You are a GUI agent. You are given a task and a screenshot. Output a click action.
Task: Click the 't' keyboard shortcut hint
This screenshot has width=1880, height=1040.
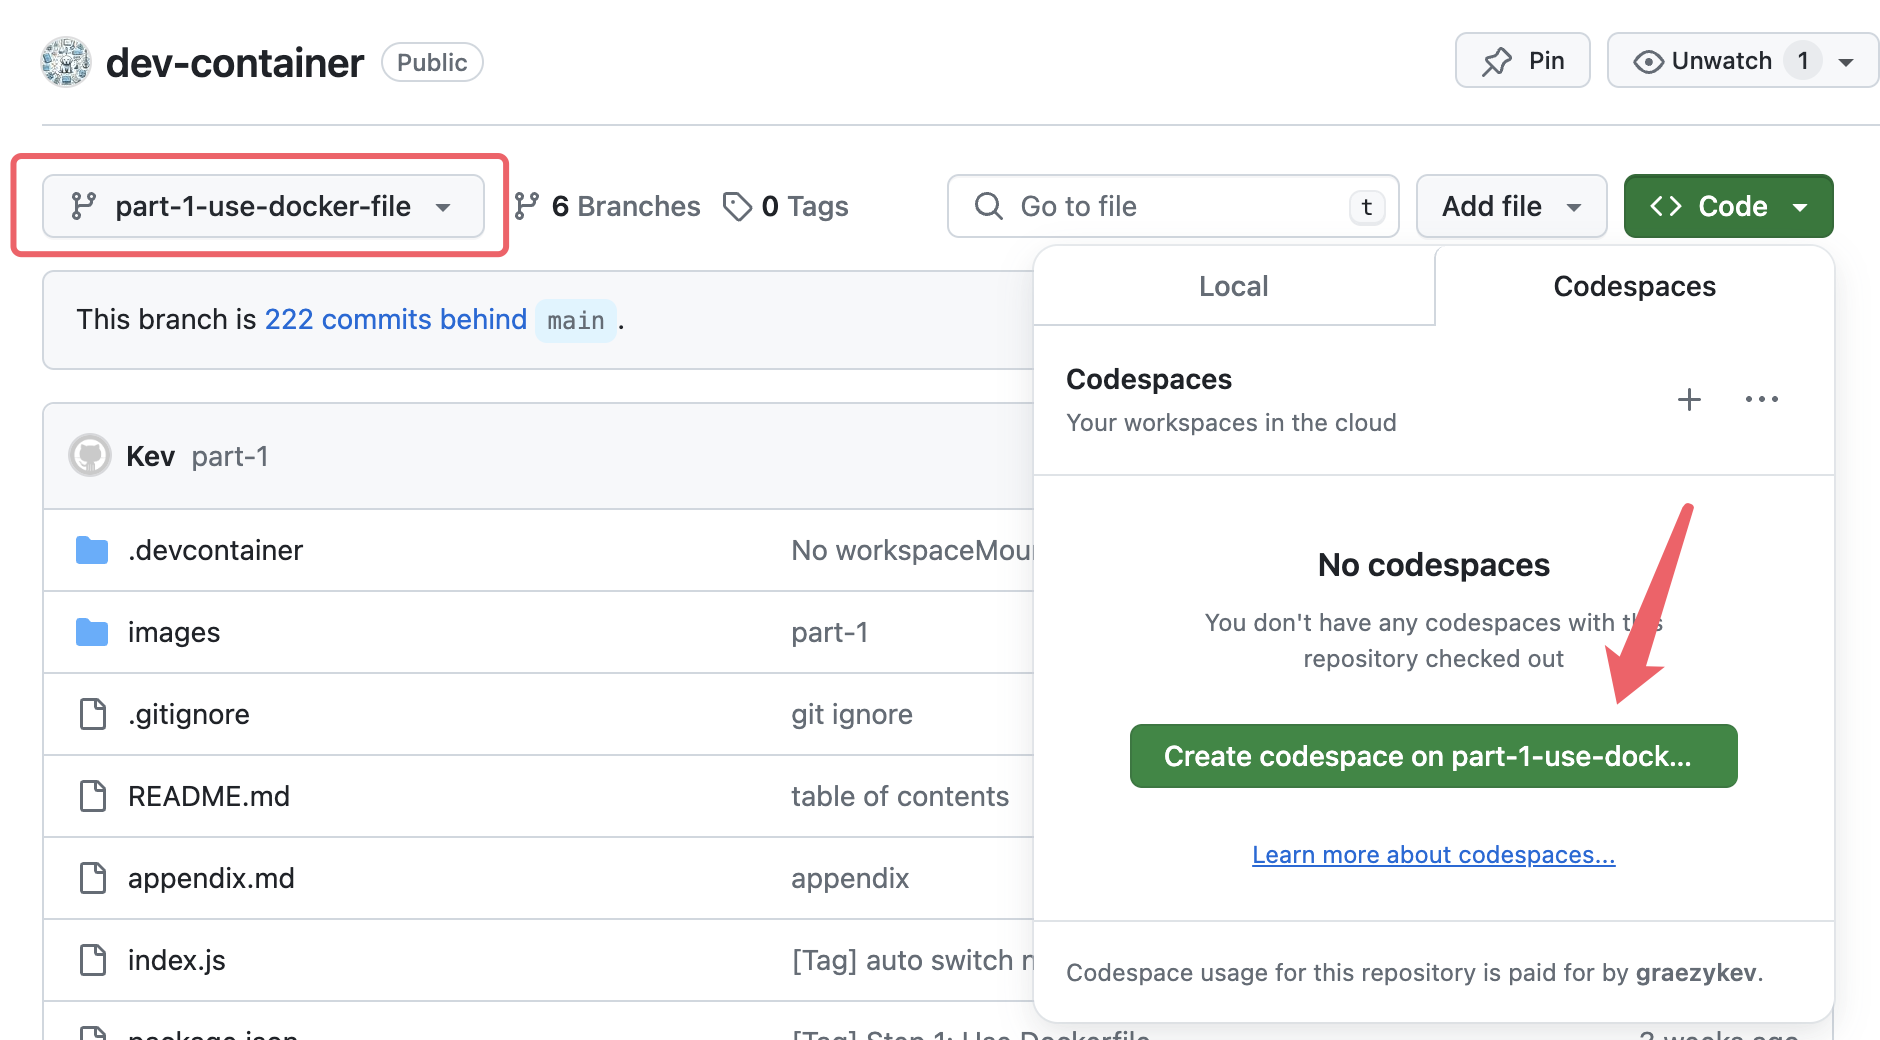click(1367, 207)
